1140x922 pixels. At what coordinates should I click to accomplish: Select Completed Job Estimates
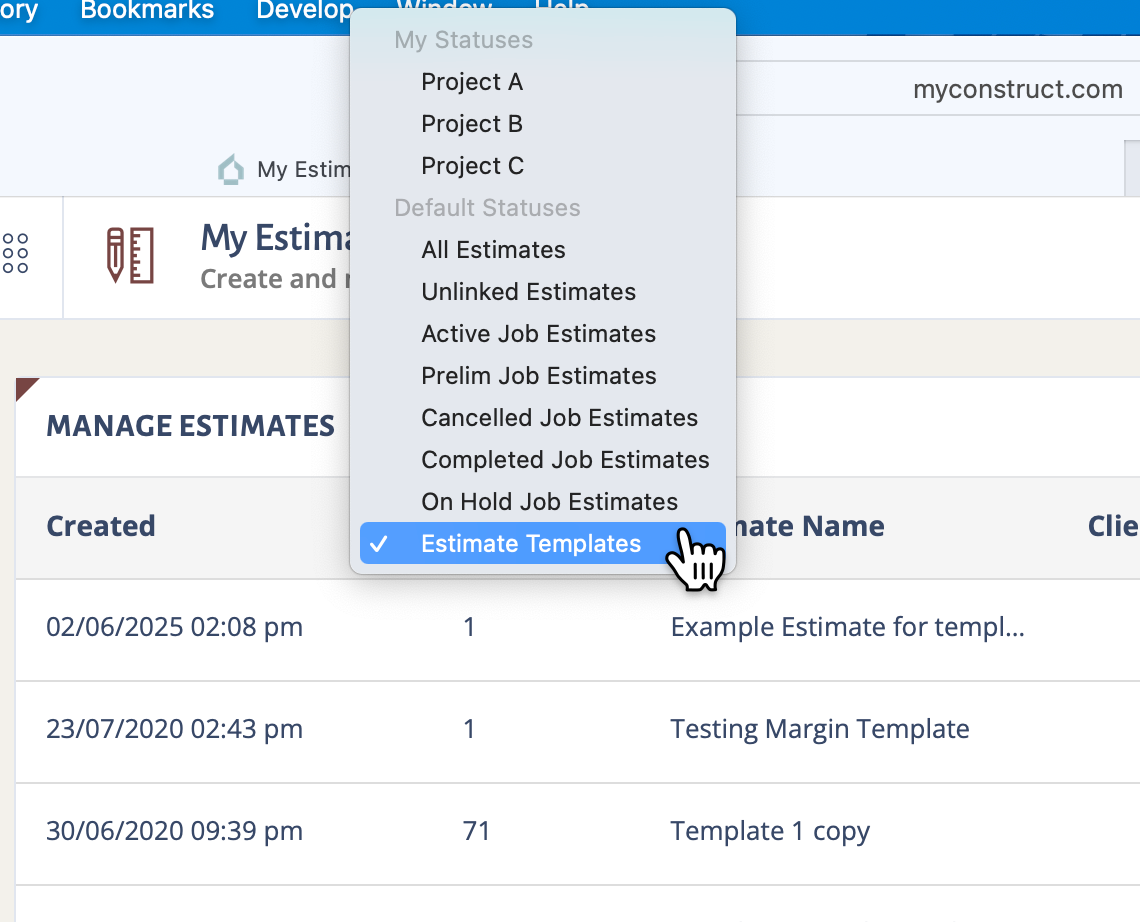(x=565, y=460)
